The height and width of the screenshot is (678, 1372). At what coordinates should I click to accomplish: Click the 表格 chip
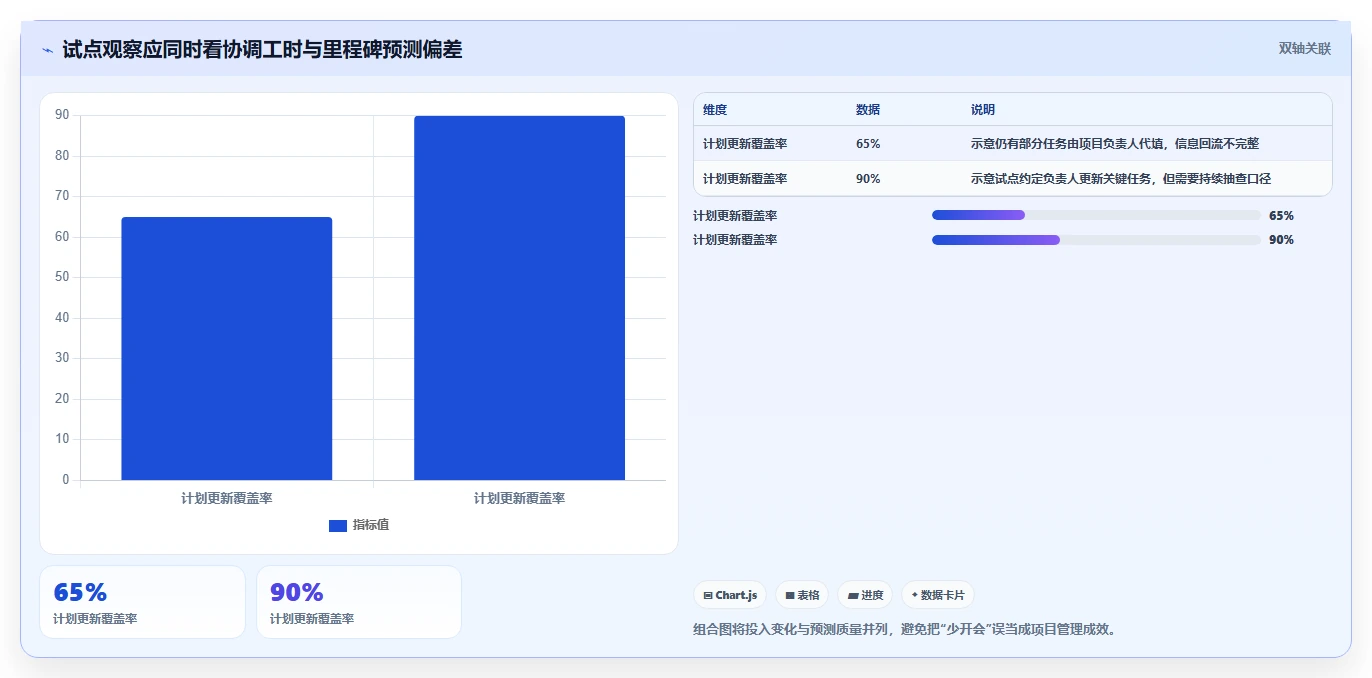click(802, 595)
